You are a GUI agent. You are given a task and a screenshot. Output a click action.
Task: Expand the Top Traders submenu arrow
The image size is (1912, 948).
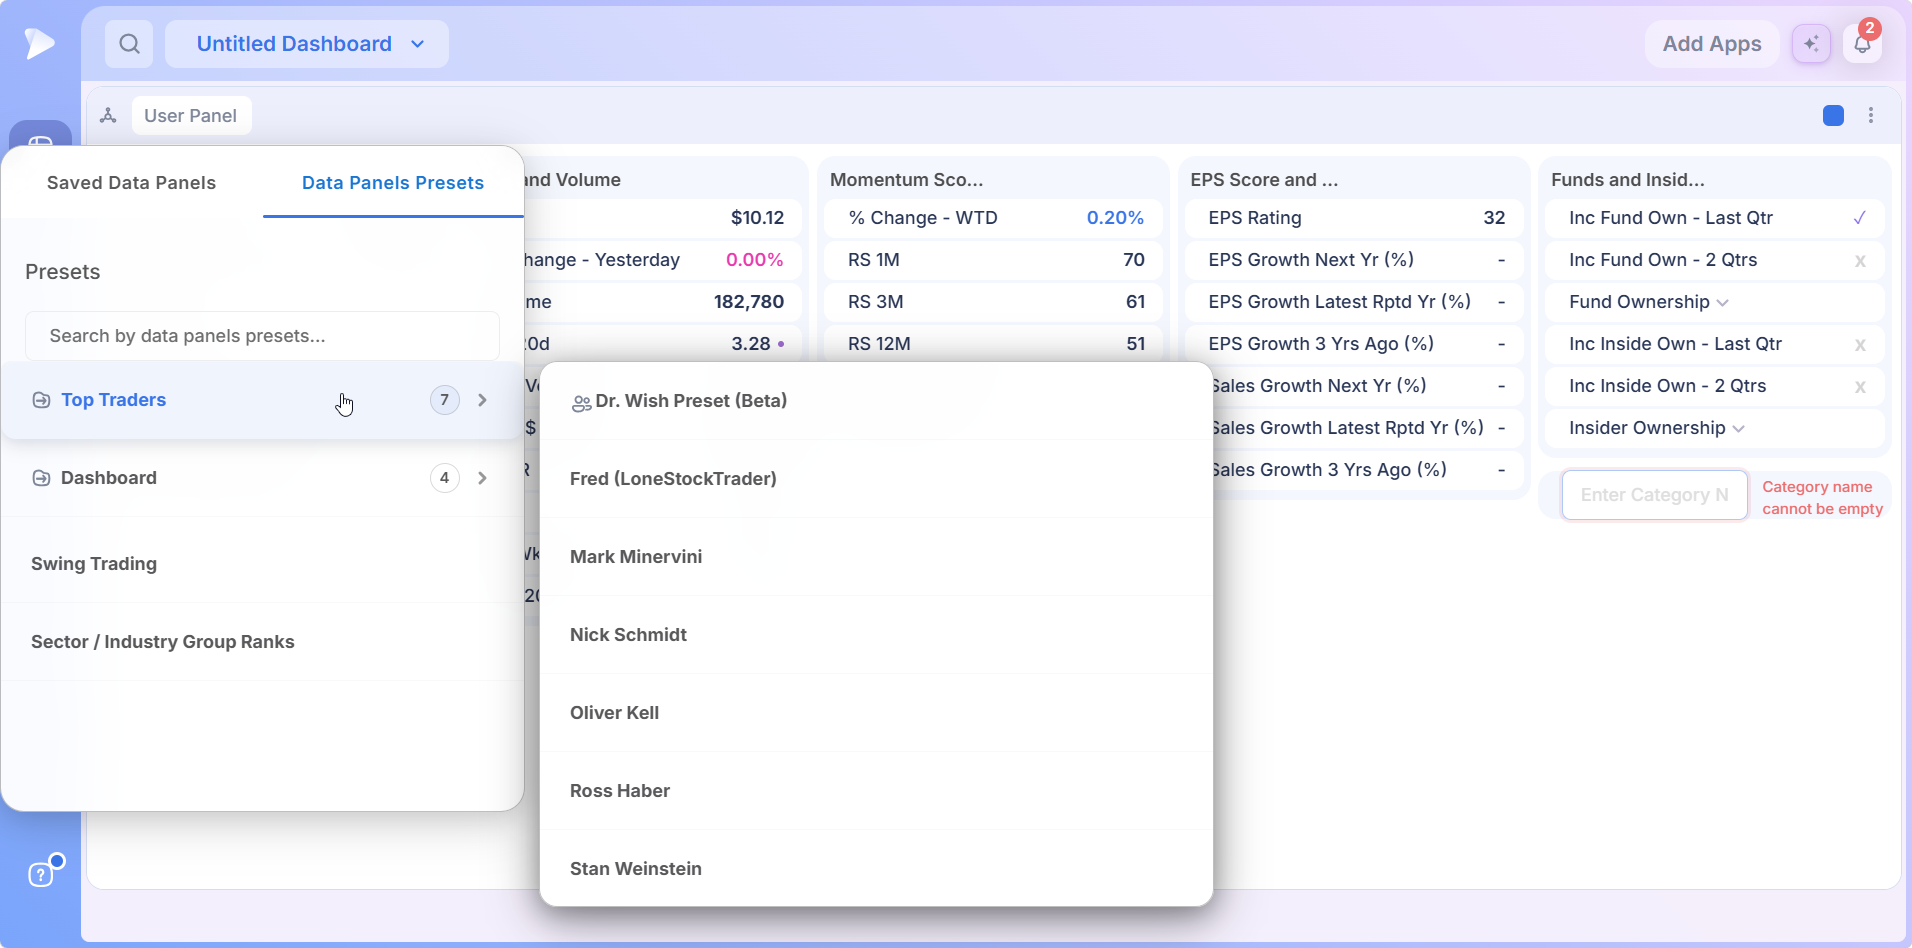pos(482,400)
